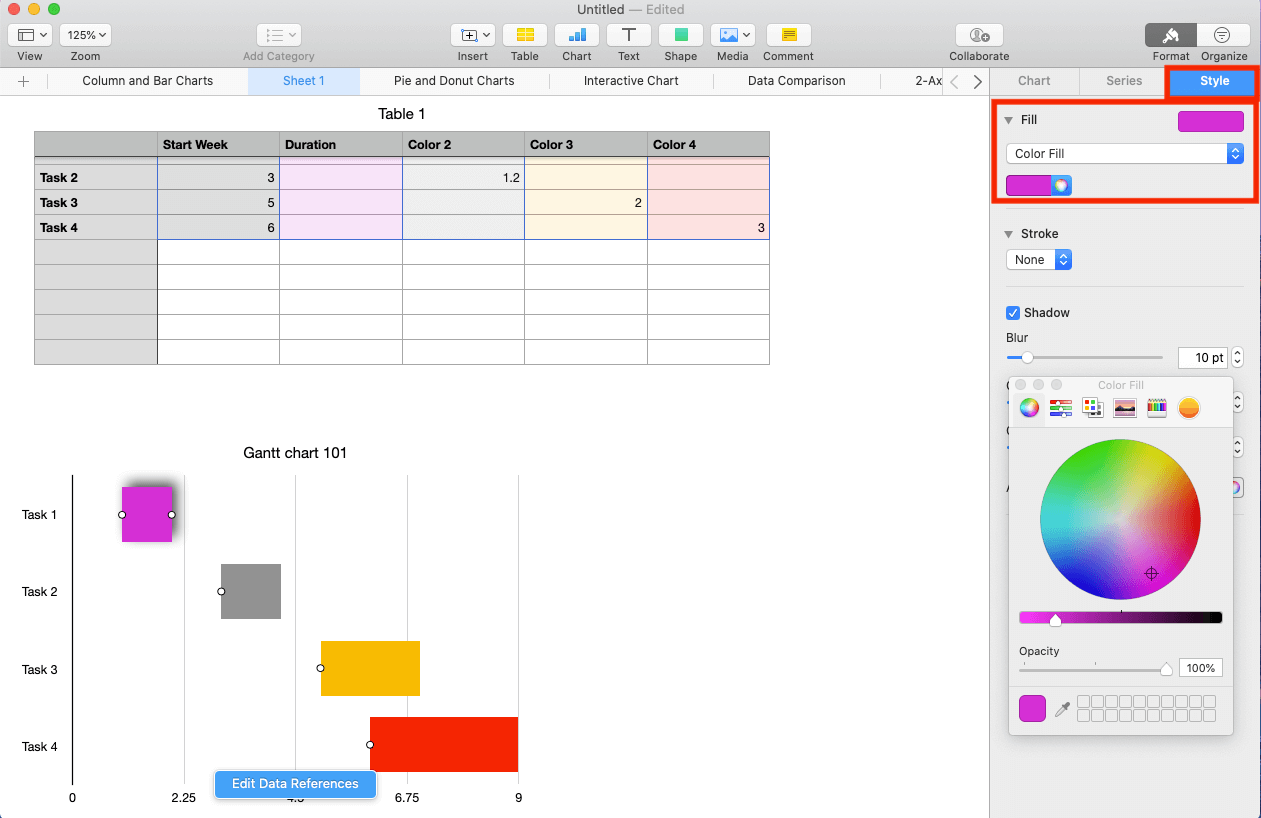Click the Edit Data References button
The image size is (1261, 818).
[x=295, y=784]
